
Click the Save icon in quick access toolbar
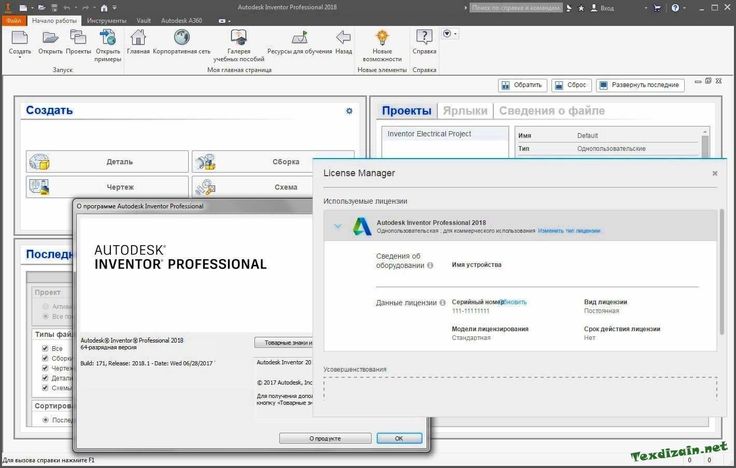(54, 8)
